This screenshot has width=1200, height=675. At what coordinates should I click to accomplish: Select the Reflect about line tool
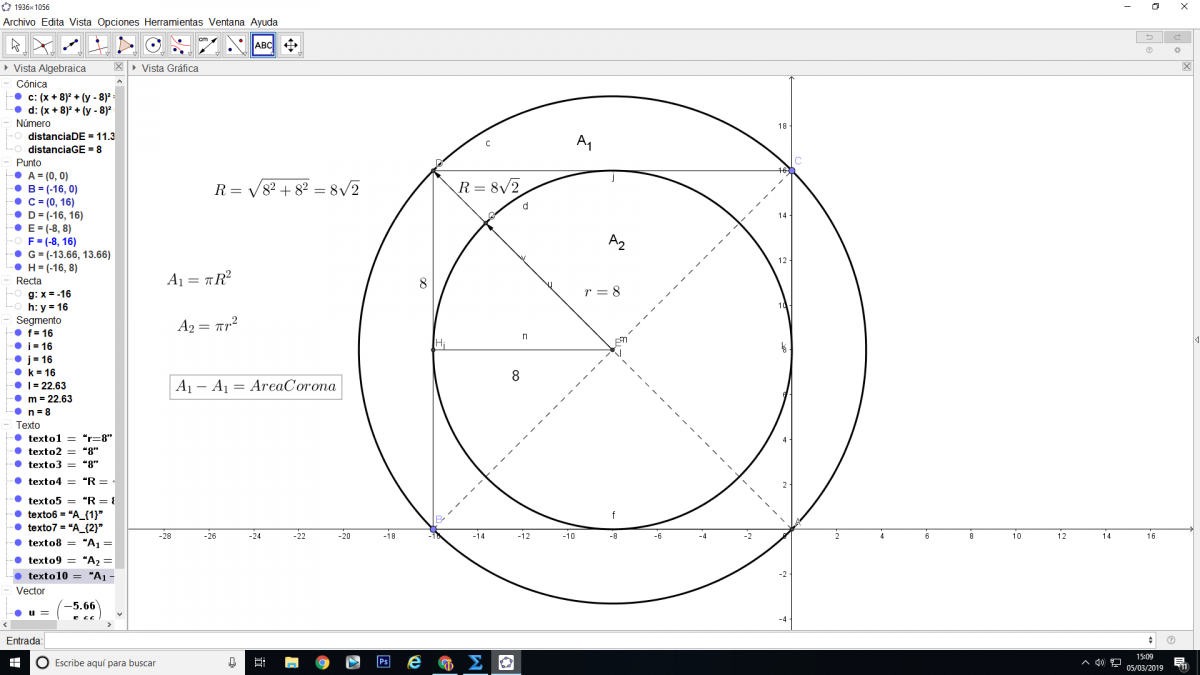[235, 45]
